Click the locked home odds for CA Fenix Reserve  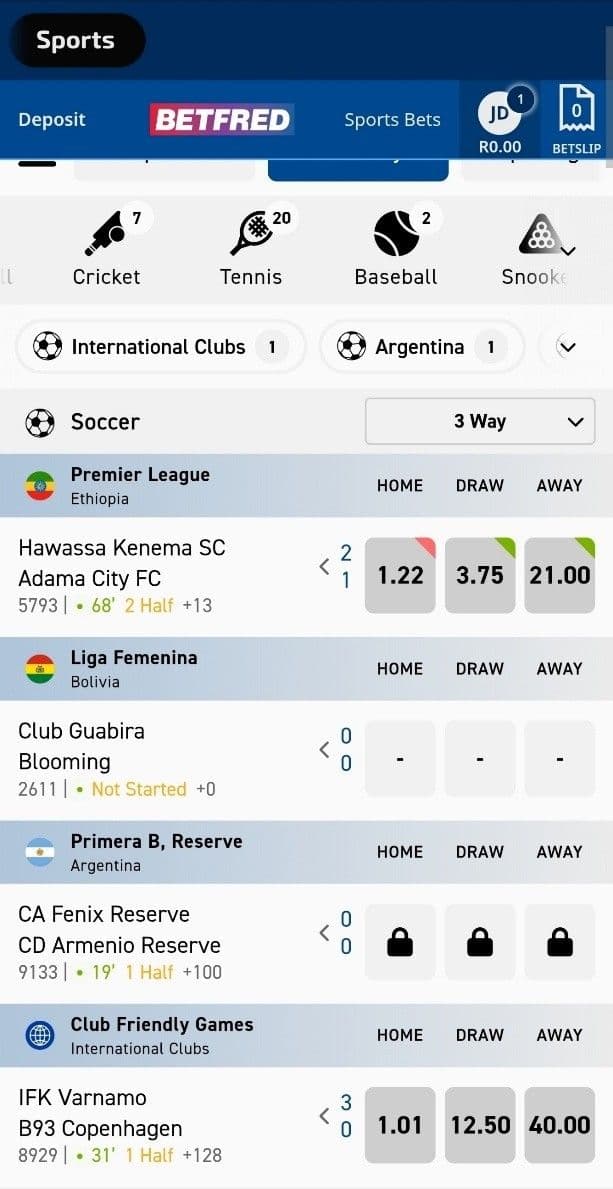tap(400, 941)
